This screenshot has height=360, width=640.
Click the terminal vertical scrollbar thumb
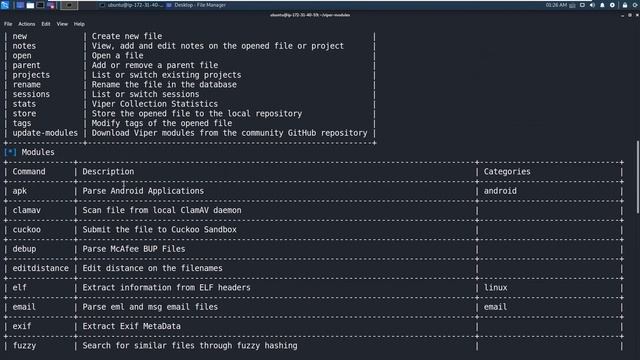coord(638,176)
